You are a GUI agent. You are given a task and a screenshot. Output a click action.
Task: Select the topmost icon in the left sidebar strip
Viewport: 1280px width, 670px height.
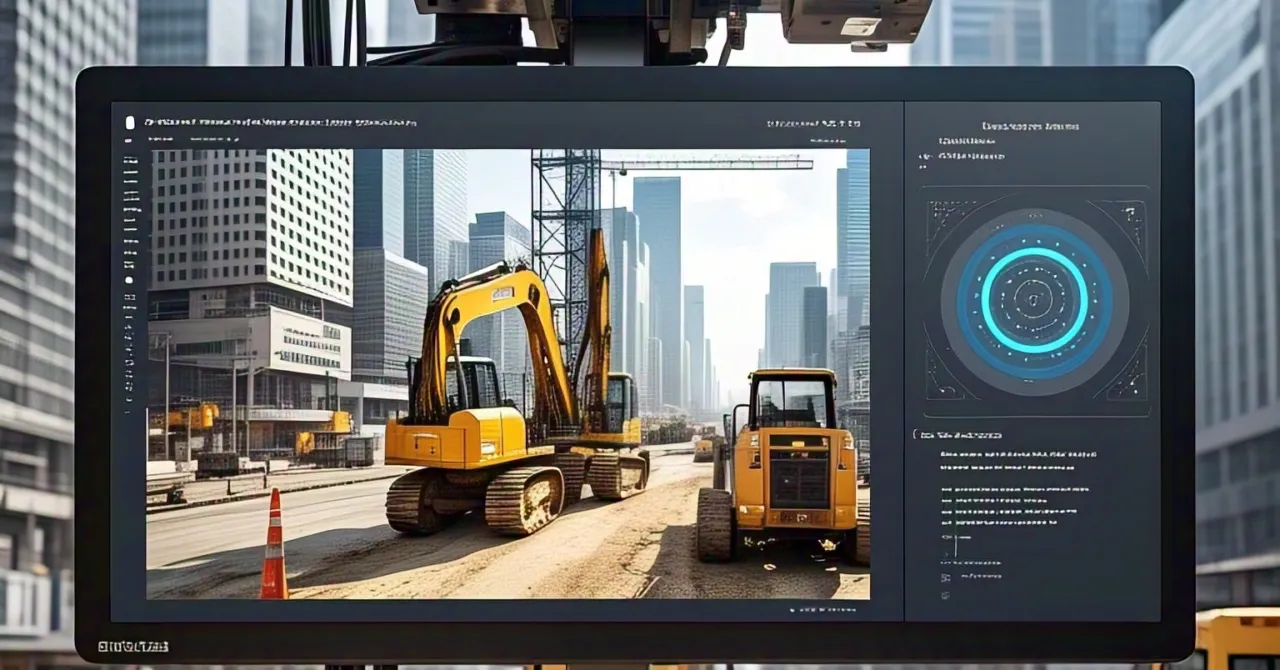click(x=129, y=141)
